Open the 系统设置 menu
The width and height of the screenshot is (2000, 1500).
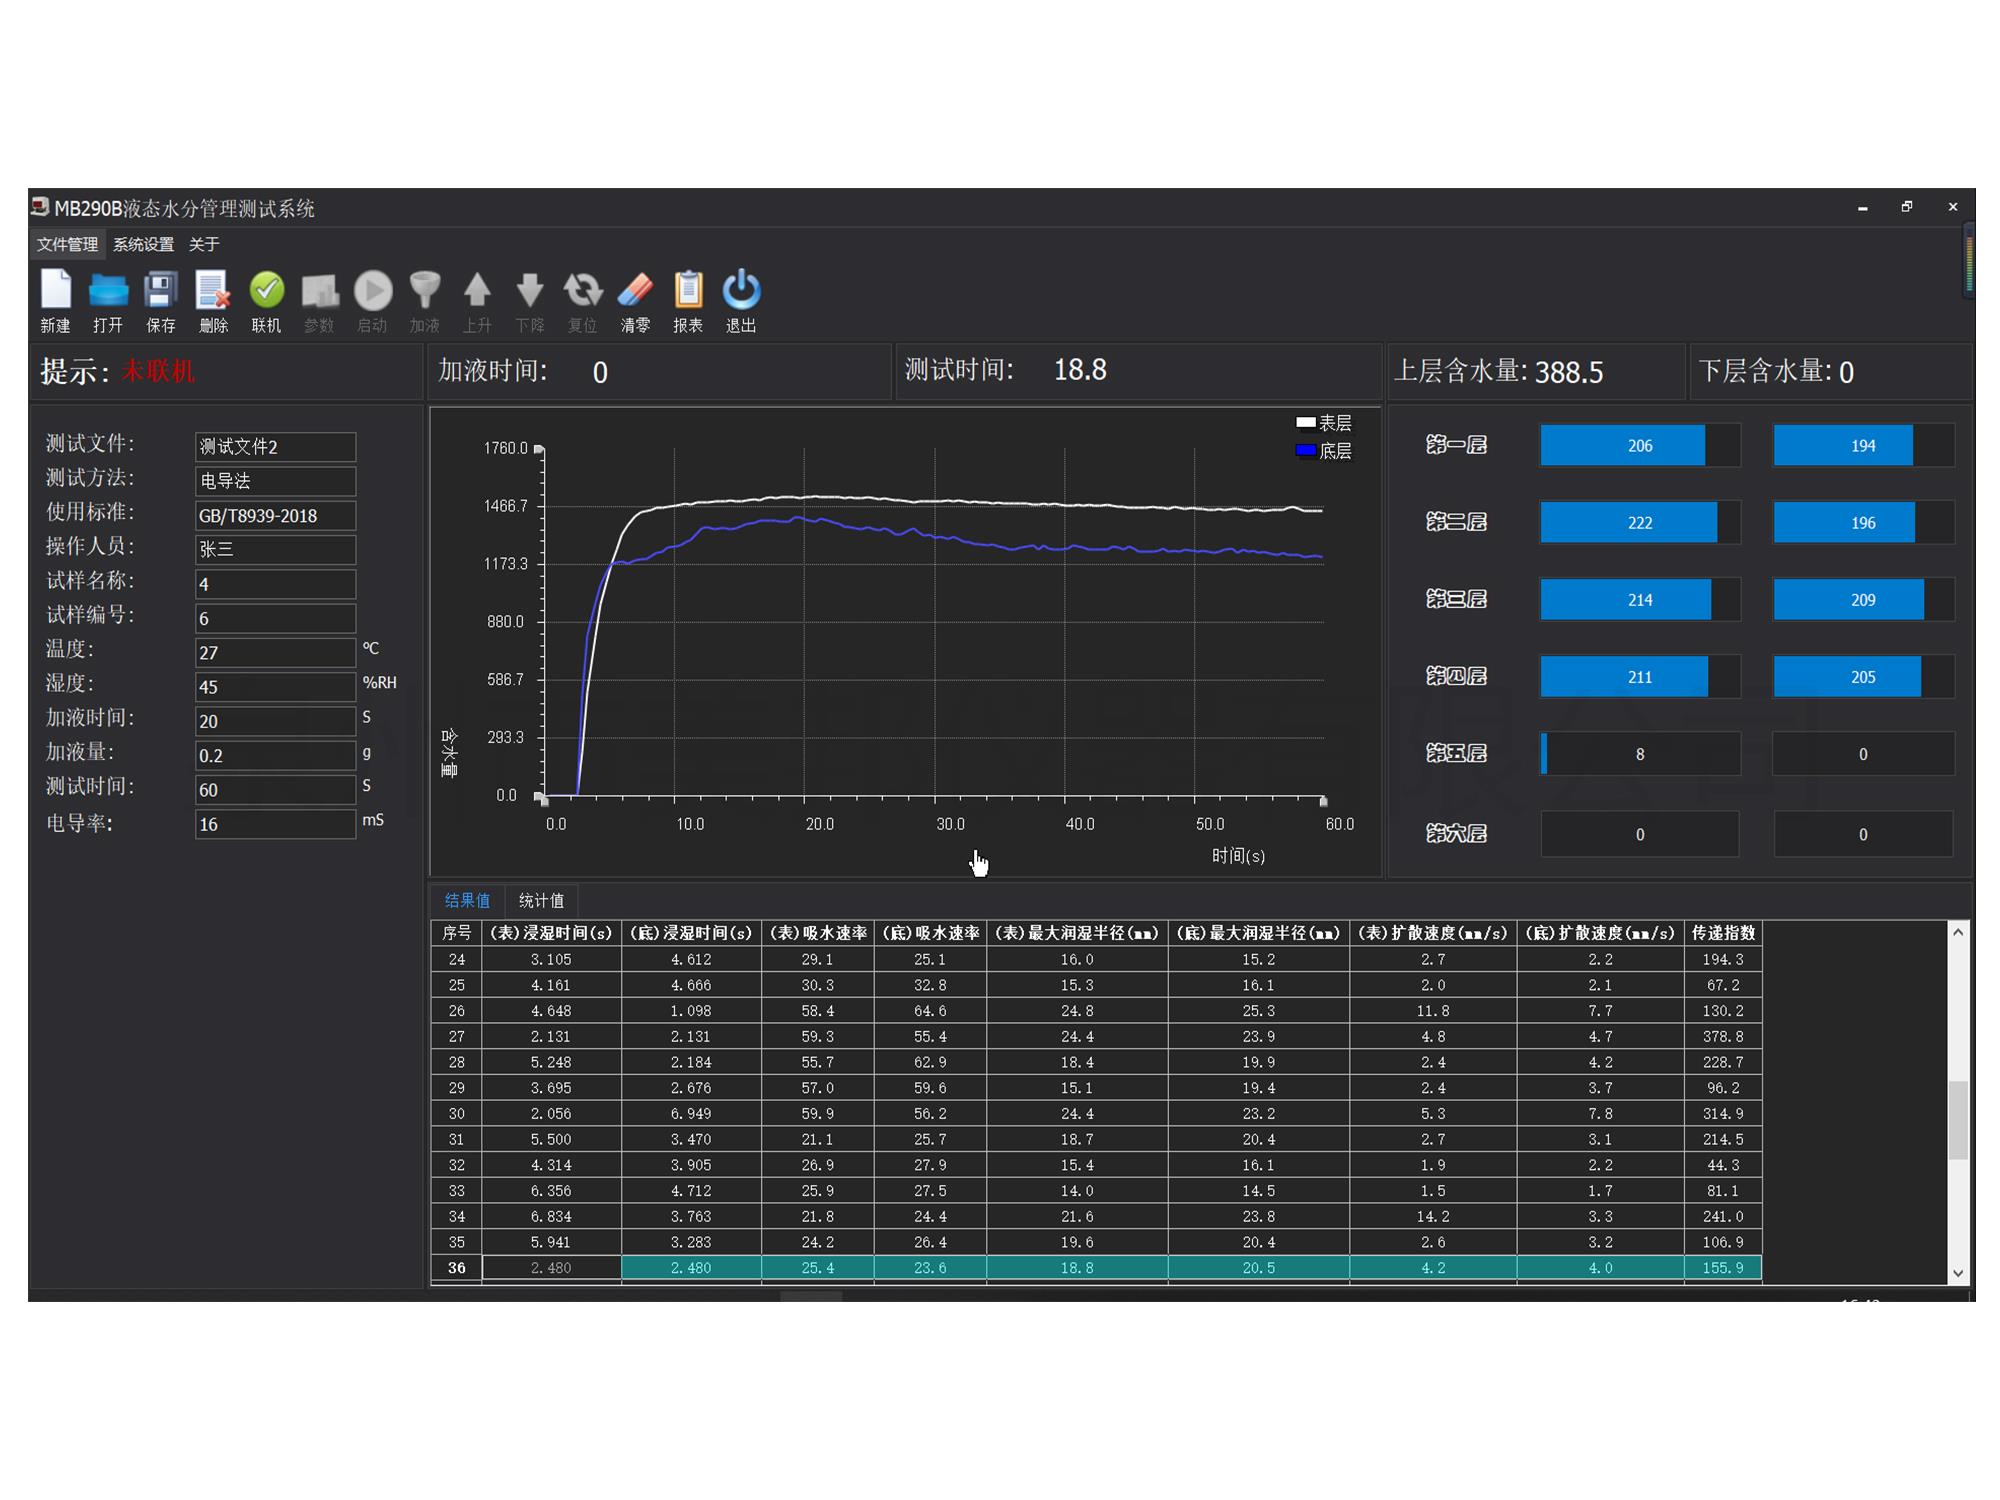coord(143,244)
